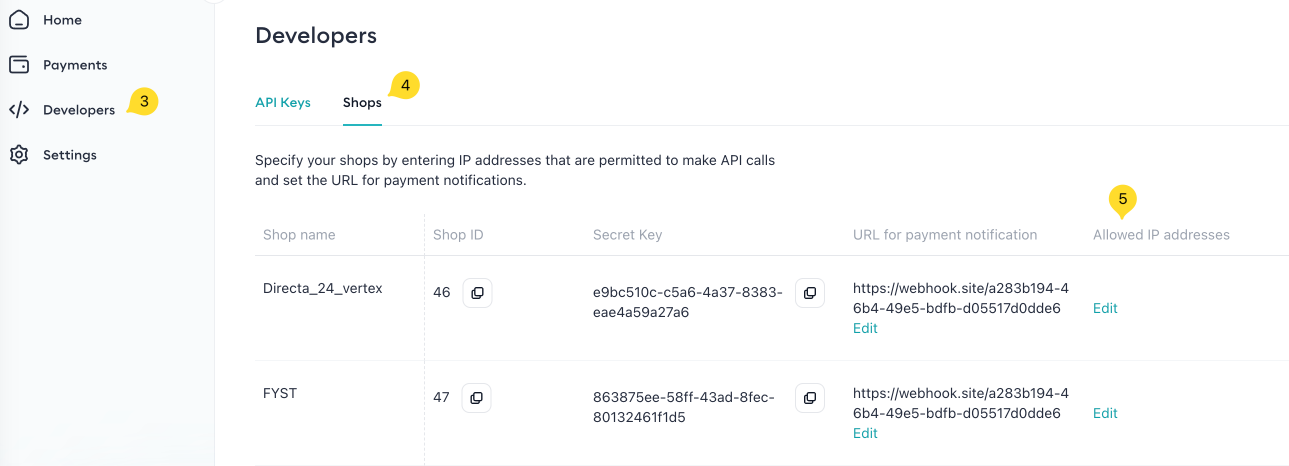Click the yellow step 4 badge
This screenshot has height=466, width=1289.
(x=405, y=86)
